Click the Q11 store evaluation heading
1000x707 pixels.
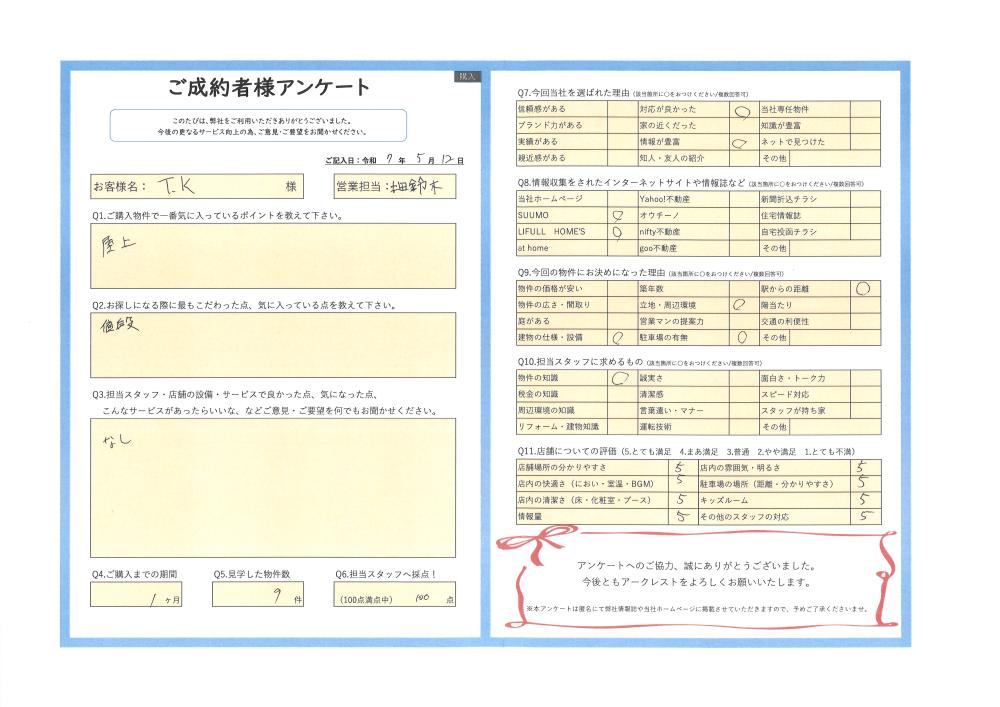click(686, 451)
